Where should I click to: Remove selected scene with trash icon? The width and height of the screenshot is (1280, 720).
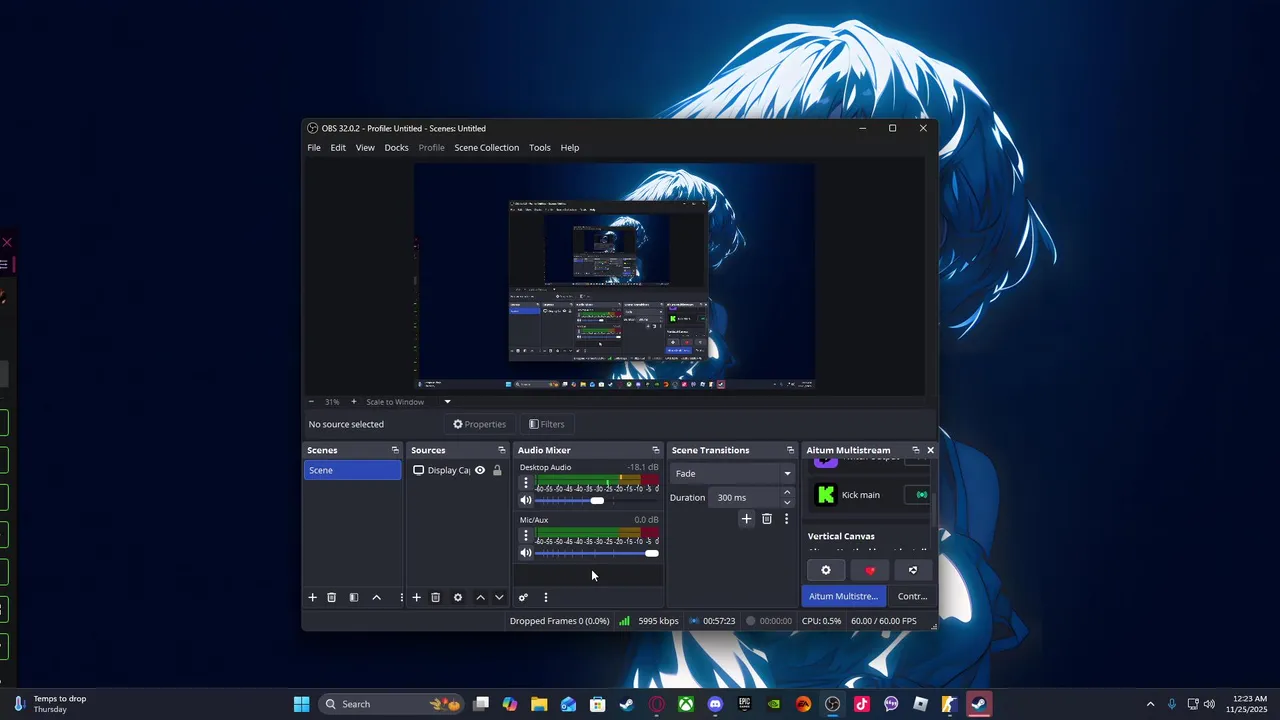332,597
